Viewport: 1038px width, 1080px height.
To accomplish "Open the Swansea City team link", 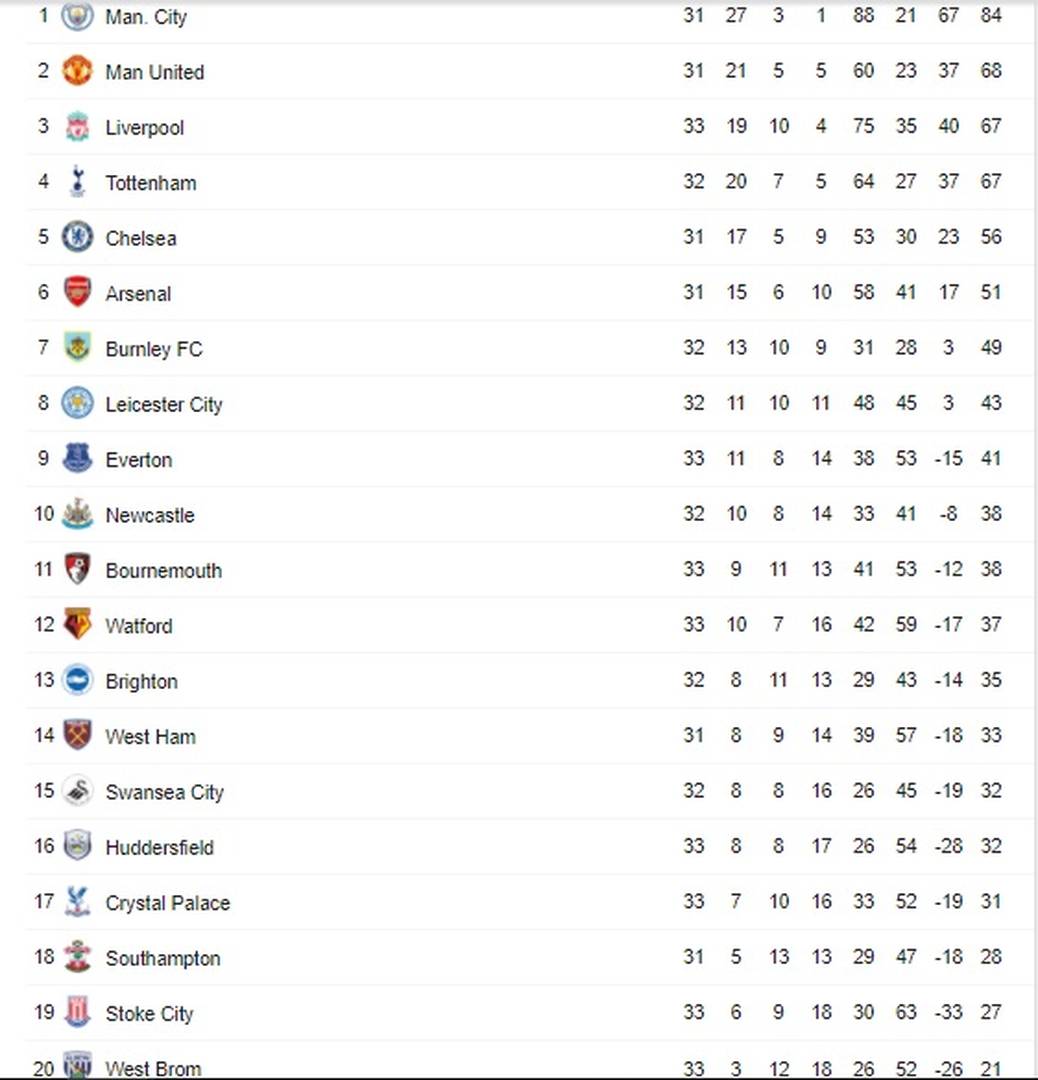I will [164, 792].
